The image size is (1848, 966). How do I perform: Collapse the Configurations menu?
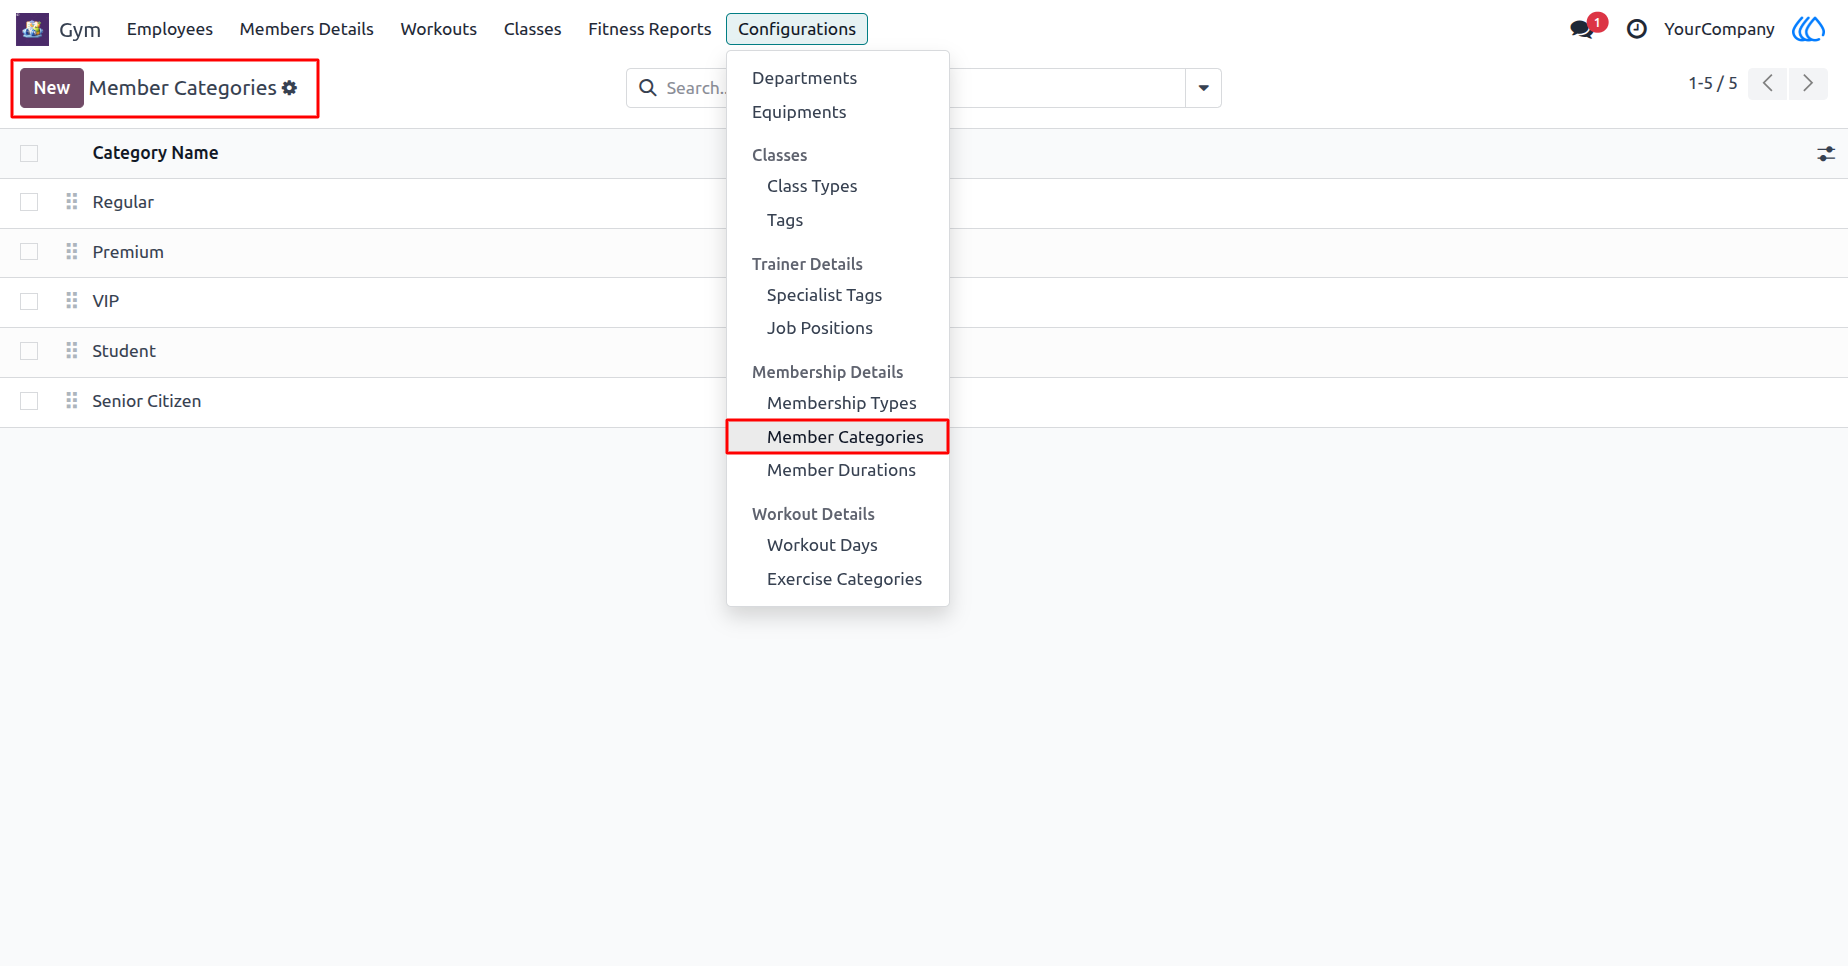pos(797,29)
